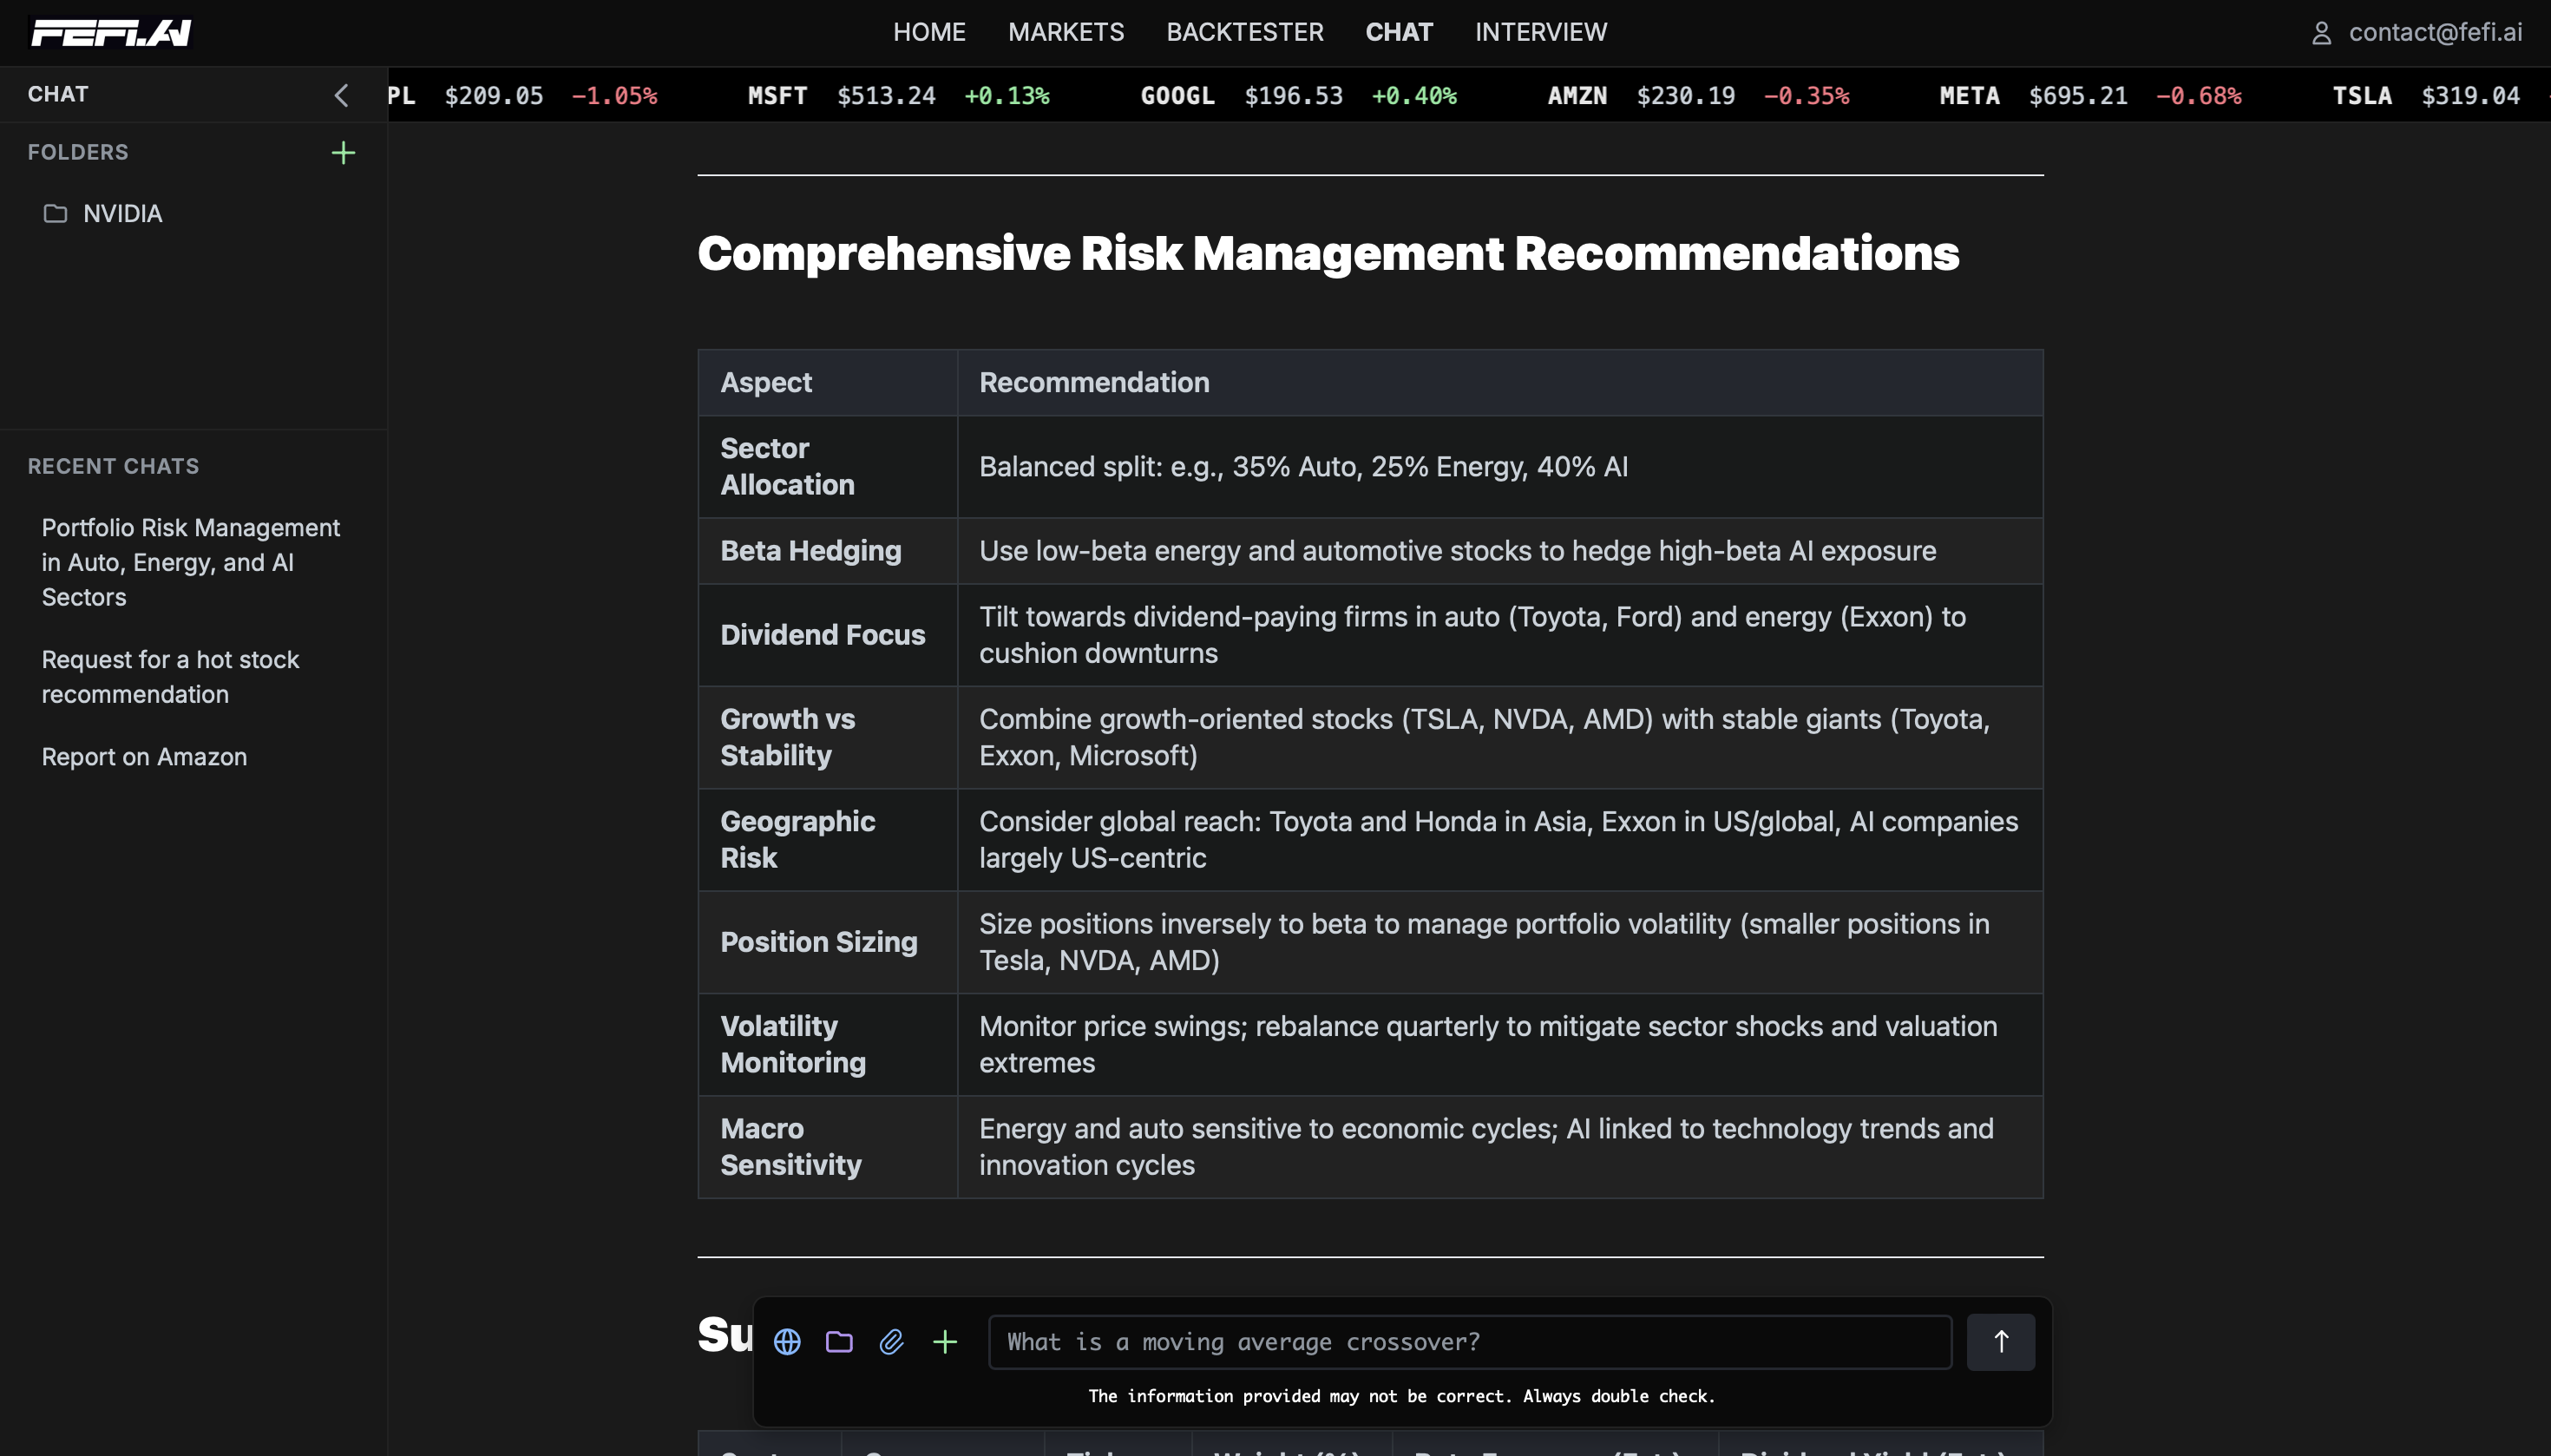This screenshot has height=1456, width=2551.
Task: Send the message with the arrow icon
Action: pyautogui.click(x=2000, y=1341)
